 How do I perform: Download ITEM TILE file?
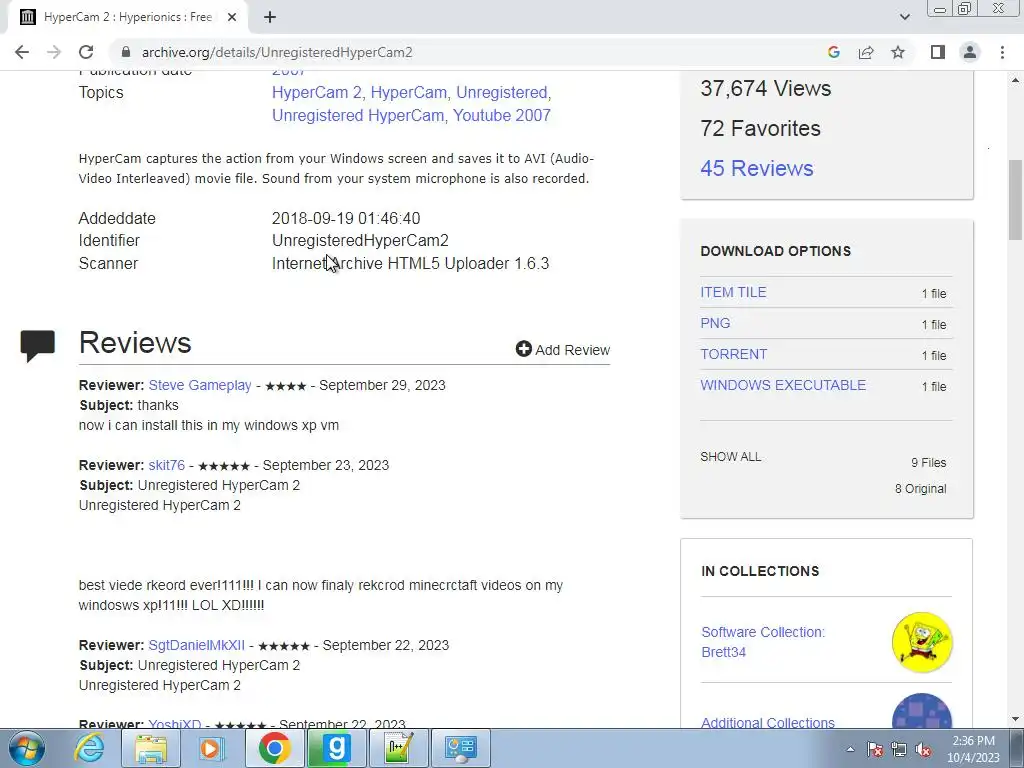(x=733, y=293)
